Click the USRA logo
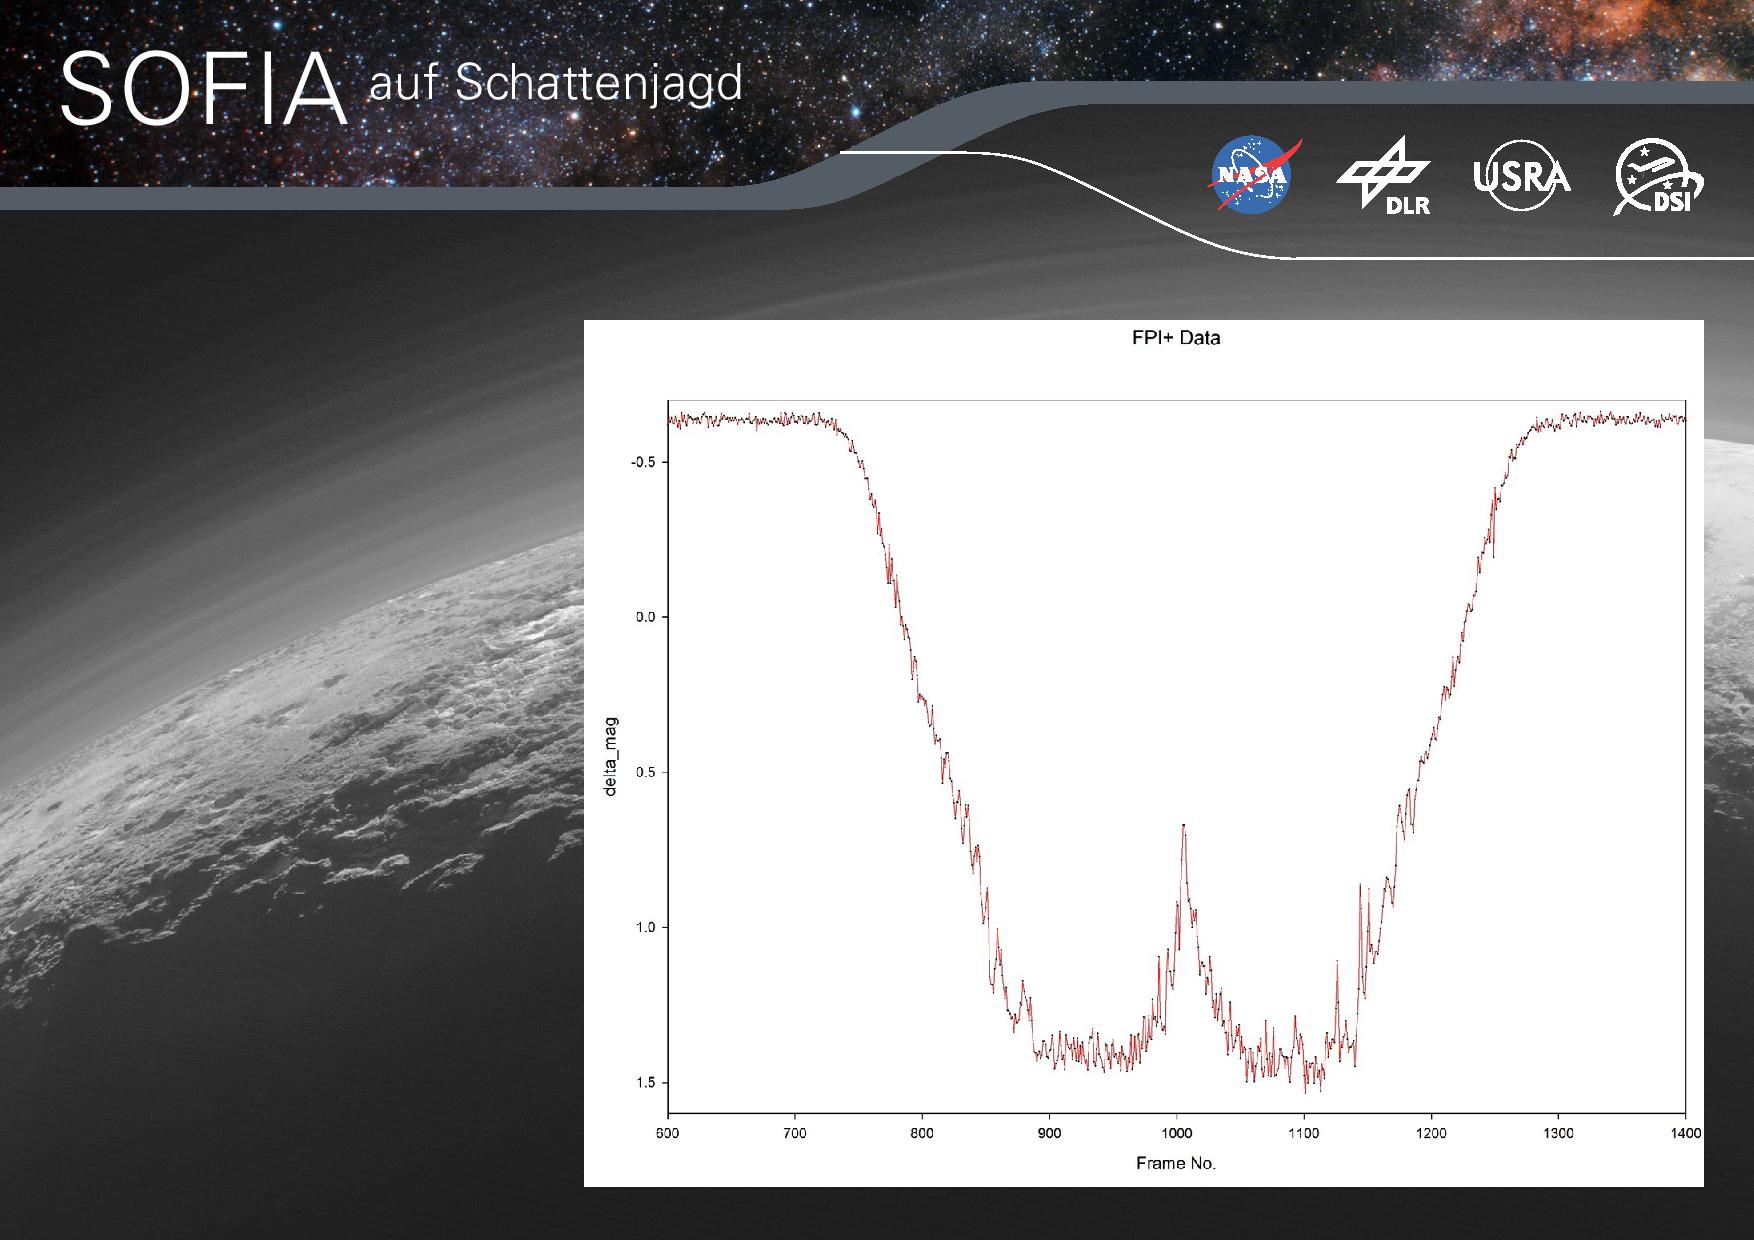Screen dimensions: 1754x1240 1522,175
